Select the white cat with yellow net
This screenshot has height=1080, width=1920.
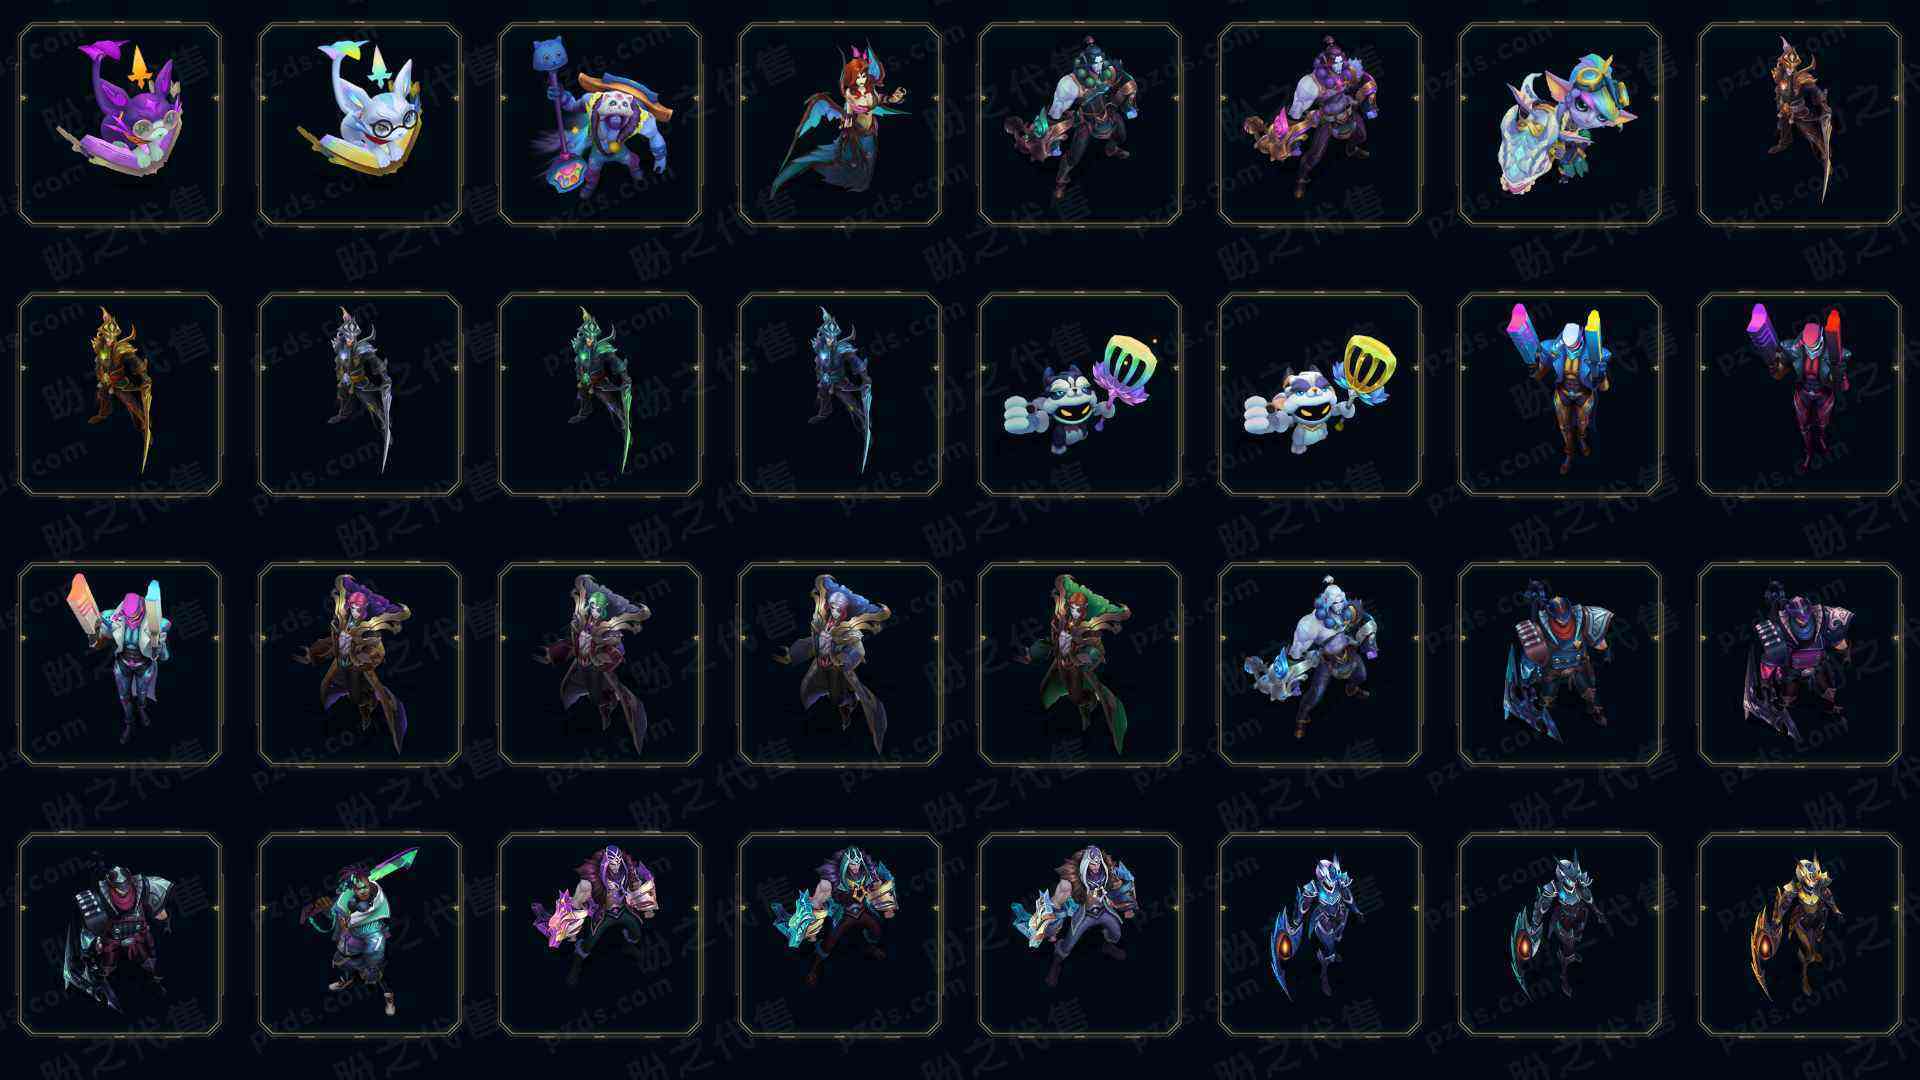pos(1320,394)
